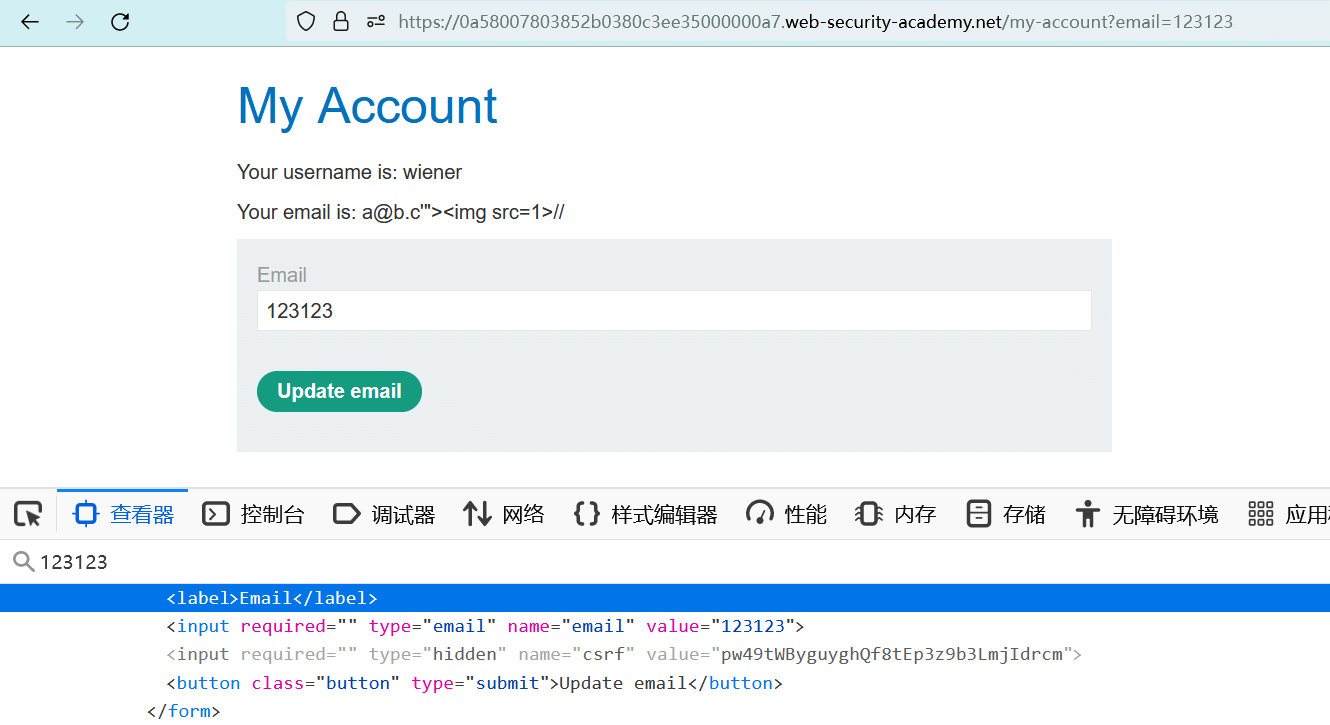This screenshot has height=725, width=1330.
Task: Click the shield tracking protection icon
Action: coord(306,21)
